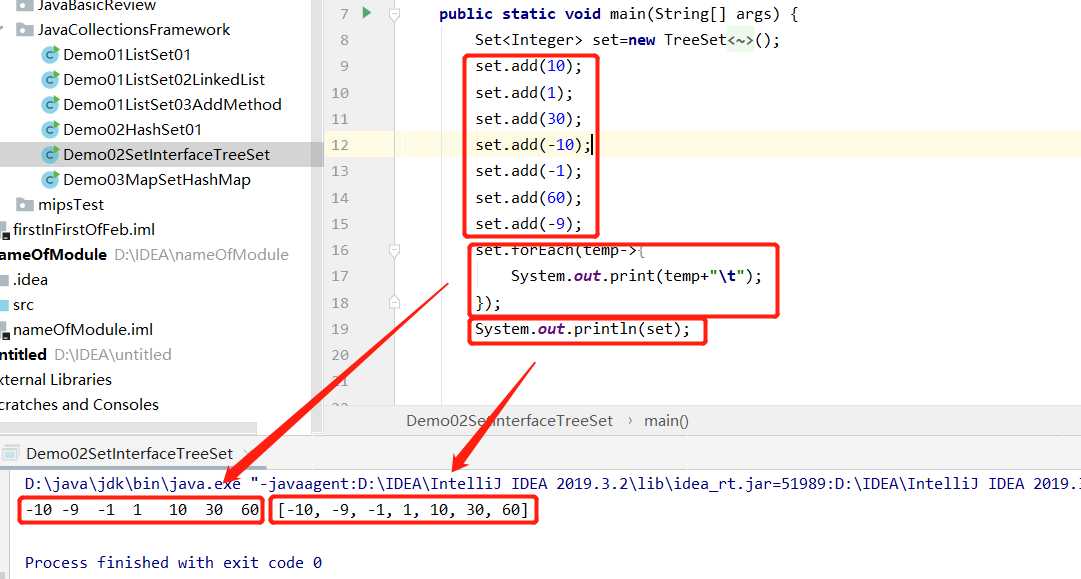1081x579 pixels.
Task: Click the Demo01ListSet01 class icon
Action: (50, 54)
